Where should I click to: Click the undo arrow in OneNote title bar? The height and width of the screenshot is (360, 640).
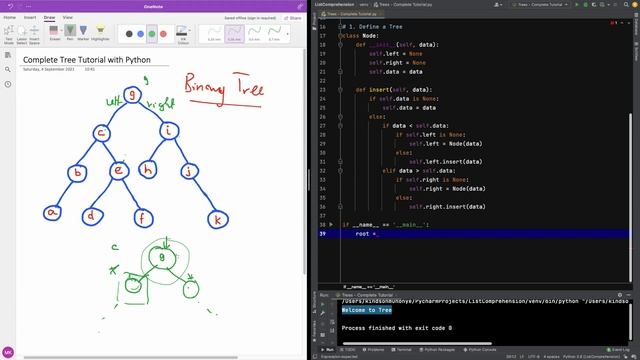11,6
